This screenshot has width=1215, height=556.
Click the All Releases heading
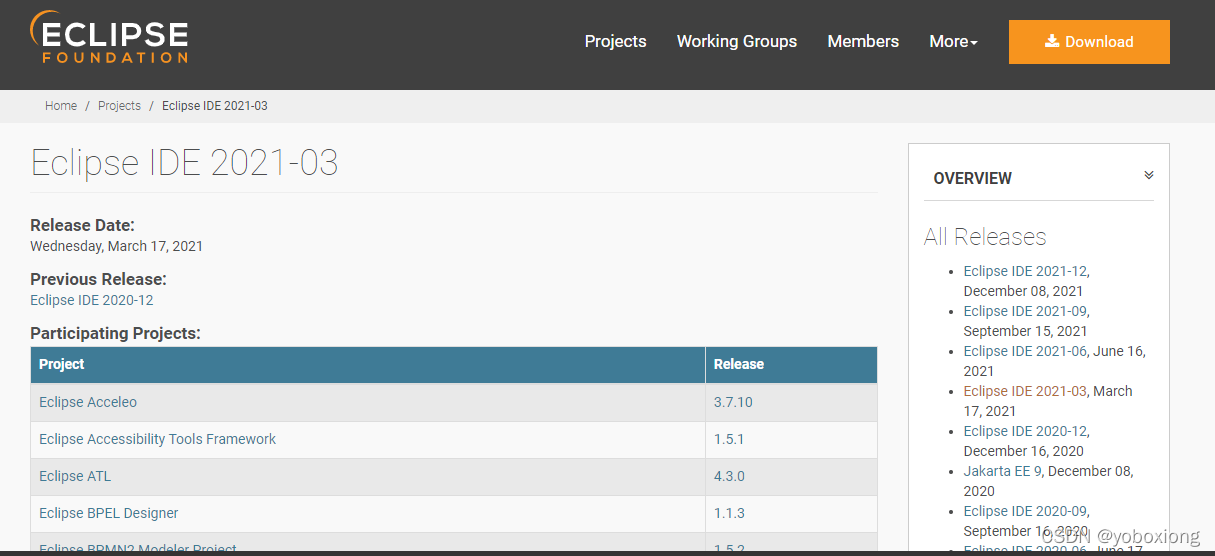pos(985,237)
